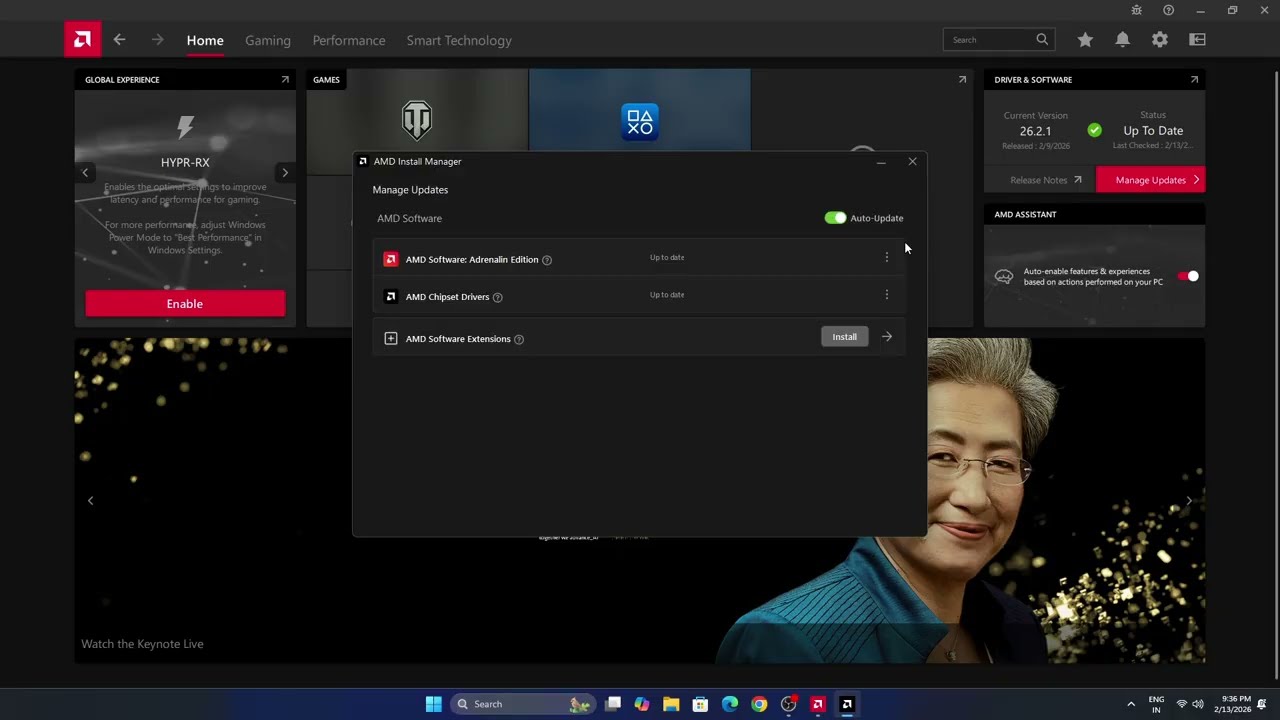Expand the Games panel

pyautogui.click(x=962, y=80)
